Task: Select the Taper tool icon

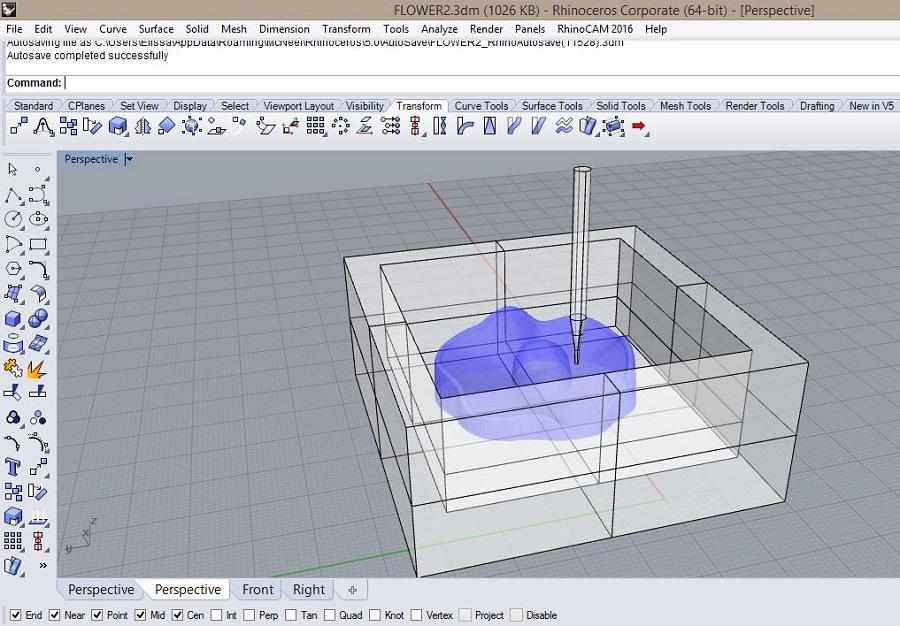Action: (x=490, y=126)
